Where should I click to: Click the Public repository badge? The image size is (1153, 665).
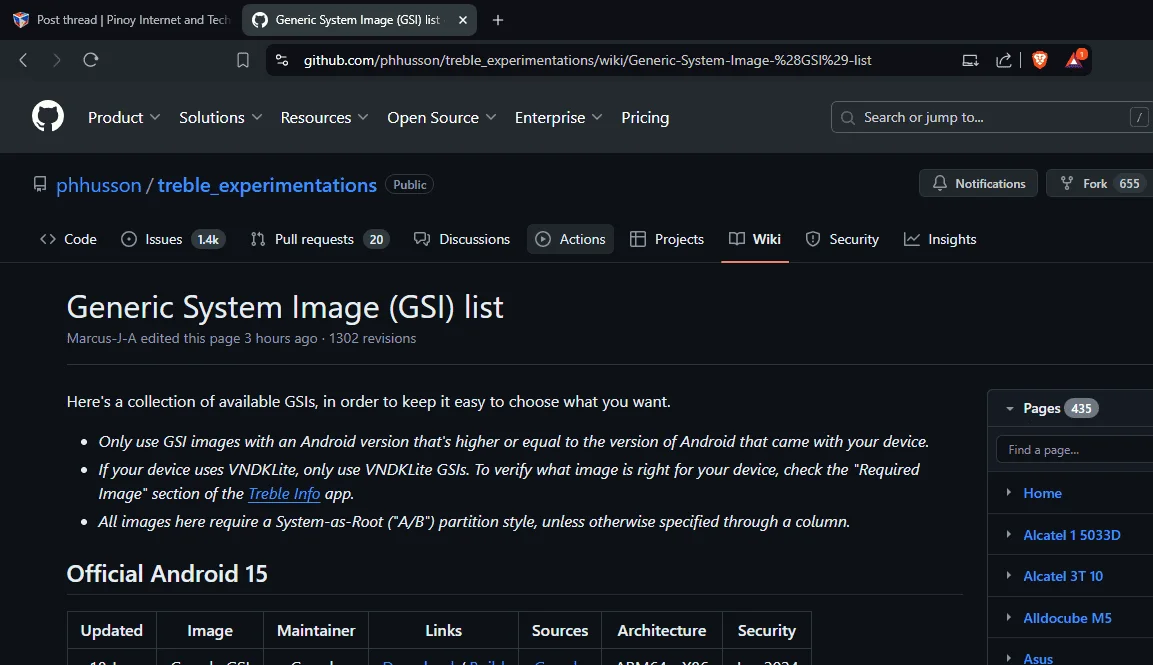(410, 185)
